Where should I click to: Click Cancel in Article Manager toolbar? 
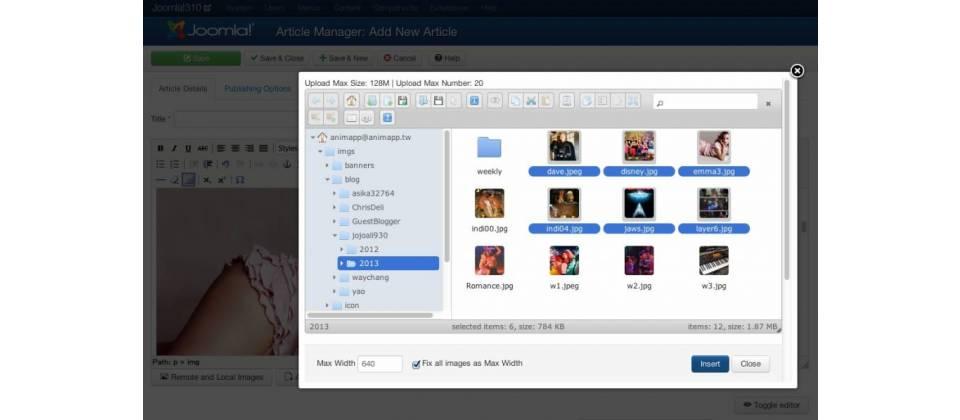tap(400, 58)
